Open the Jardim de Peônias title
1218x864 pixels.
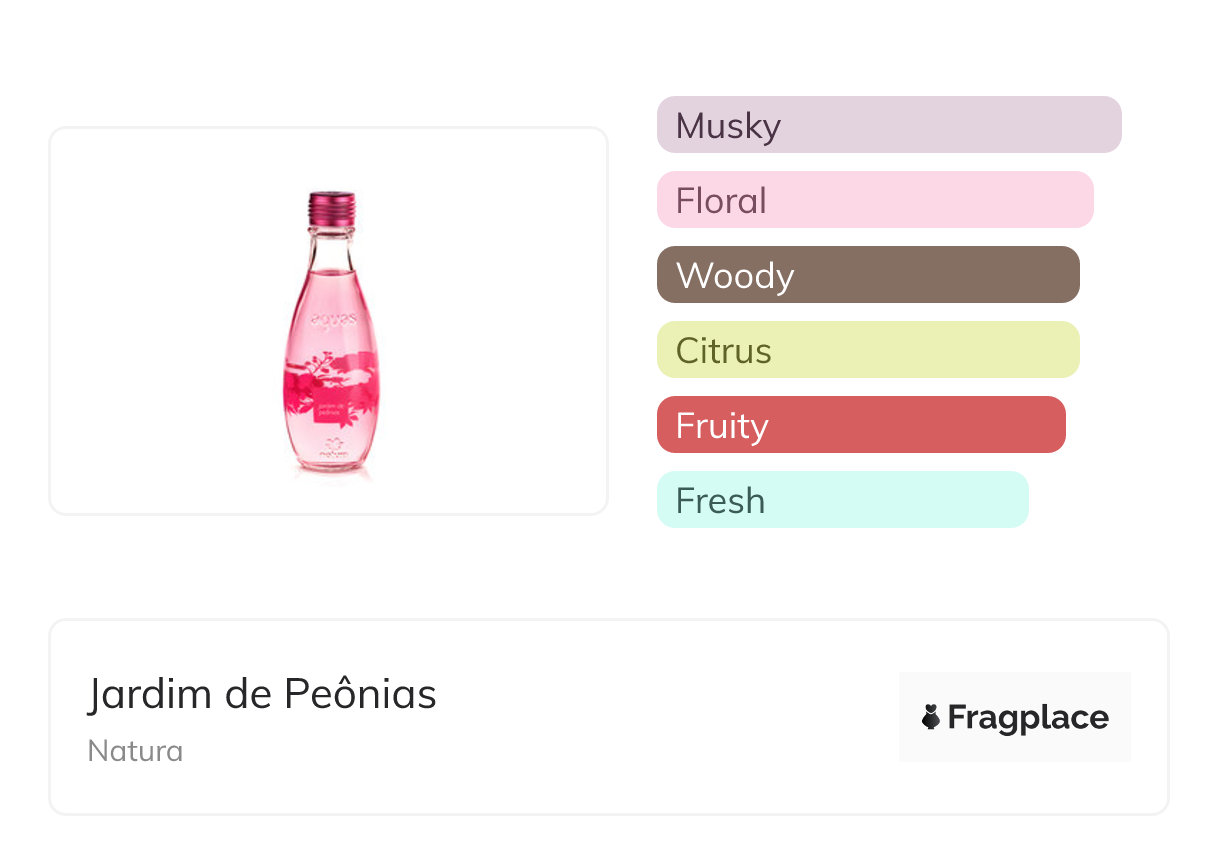pos(262,694)
